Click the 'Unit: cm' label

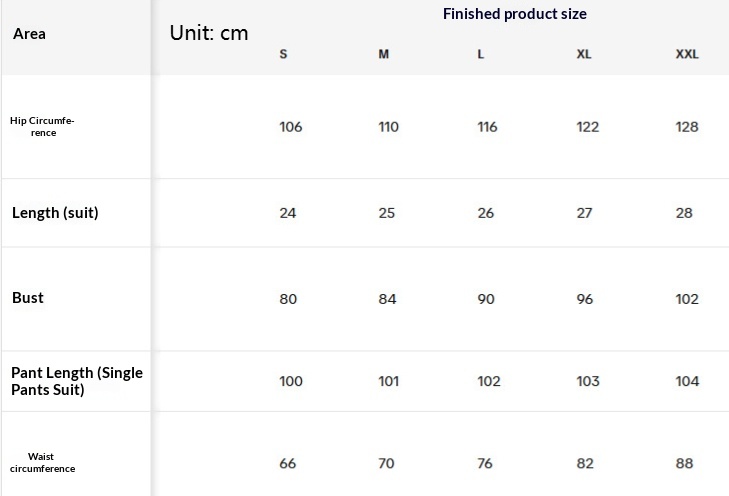point(209,33)
